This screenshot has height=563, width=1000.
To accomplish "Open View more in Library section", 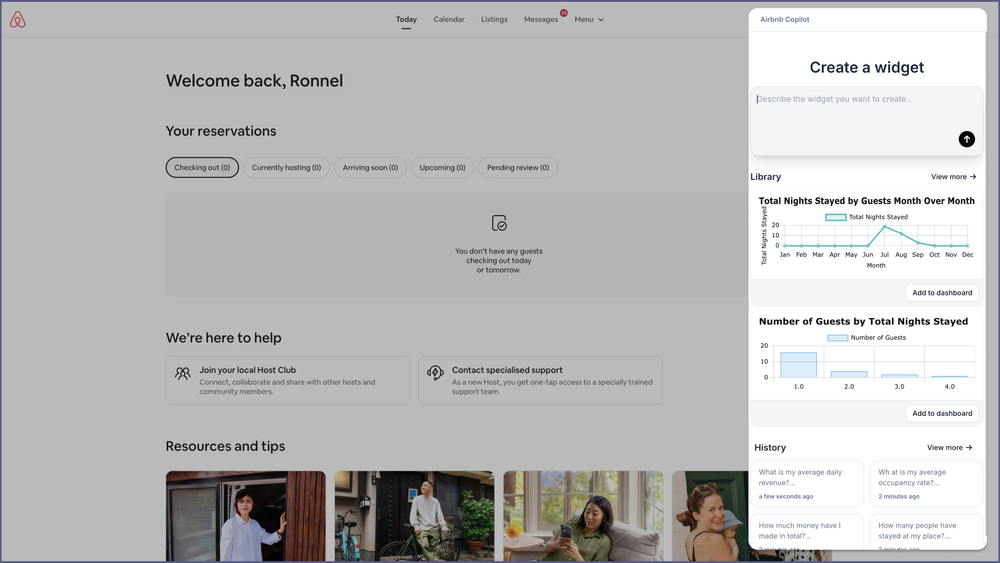I will 953,177.
